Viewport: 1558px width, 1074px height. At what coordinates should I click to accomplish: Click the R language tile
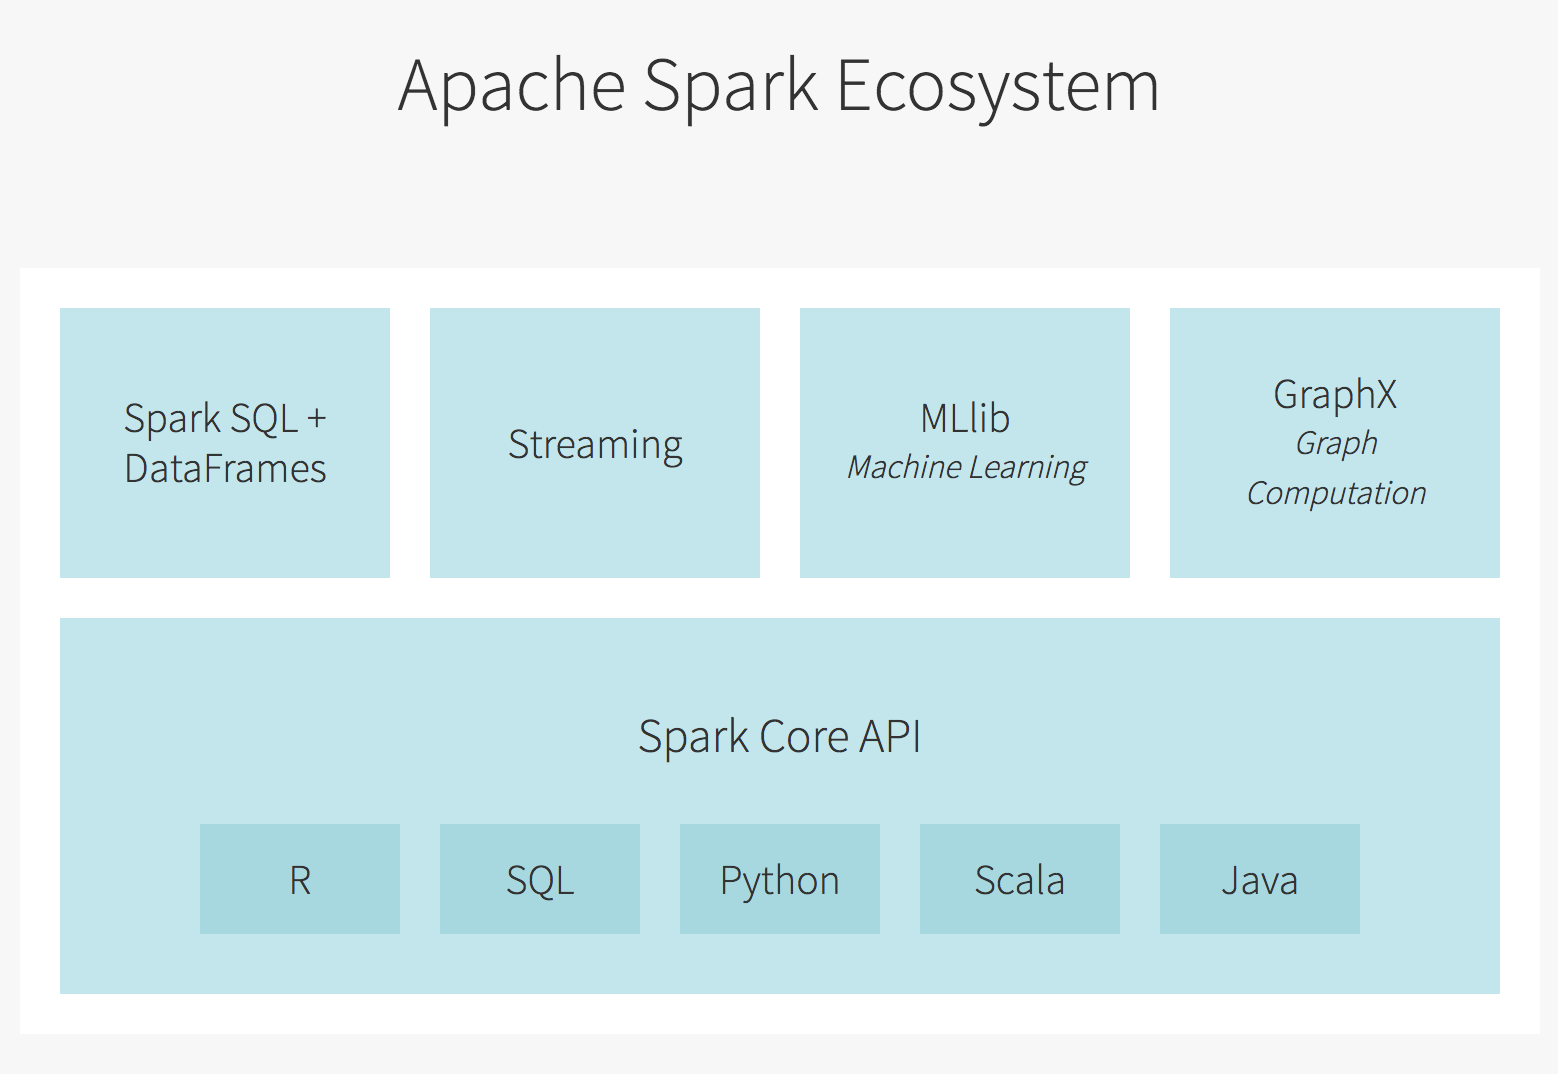point(299,879)
